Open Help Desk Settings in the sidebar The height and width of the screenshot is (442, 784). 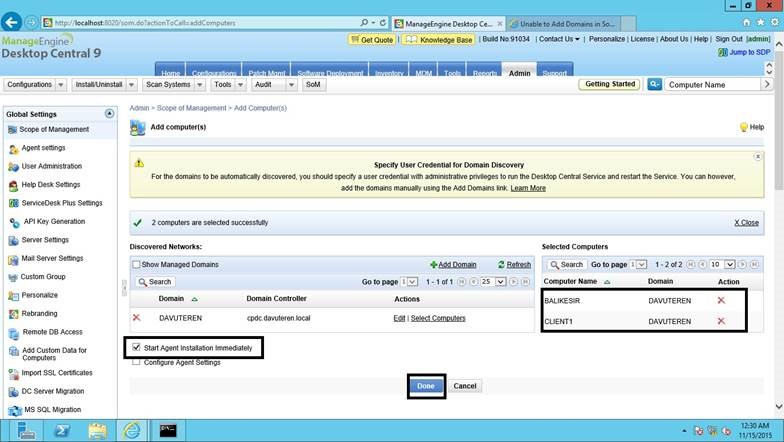pyautogui.click(x=50, y=184)
